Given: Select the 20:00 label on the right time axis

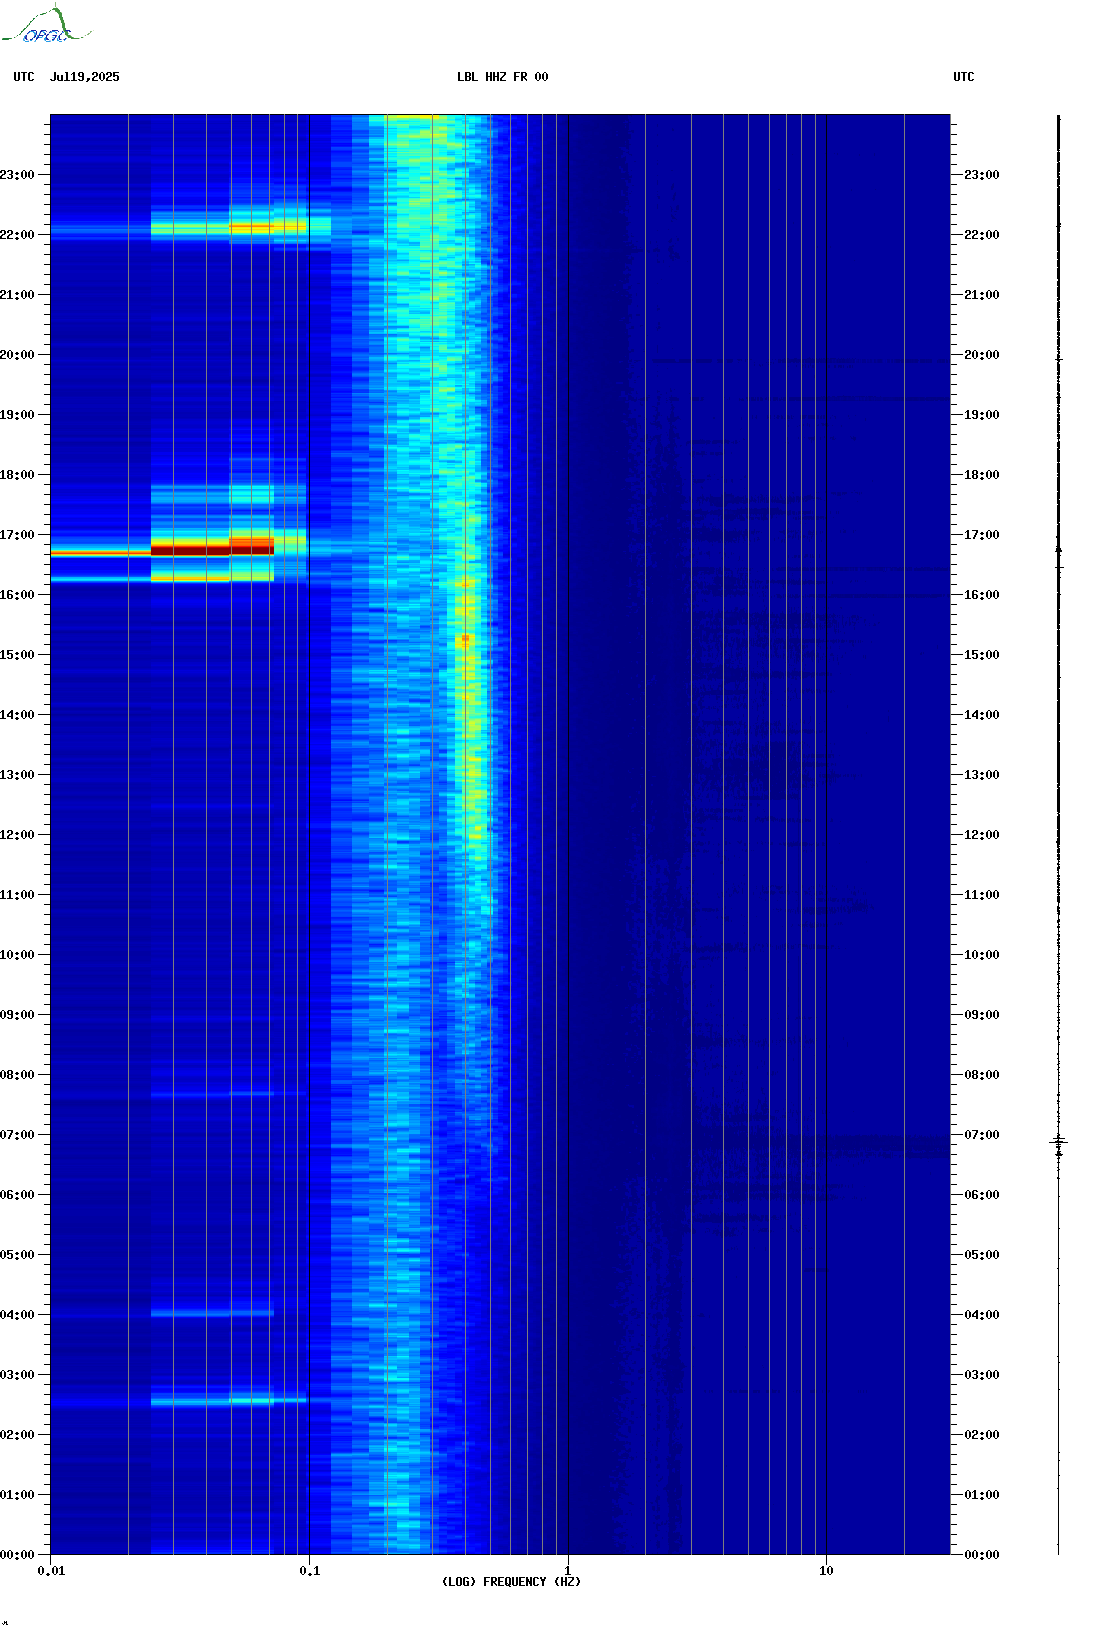Looking at the screenshot, I should point(982,355).
